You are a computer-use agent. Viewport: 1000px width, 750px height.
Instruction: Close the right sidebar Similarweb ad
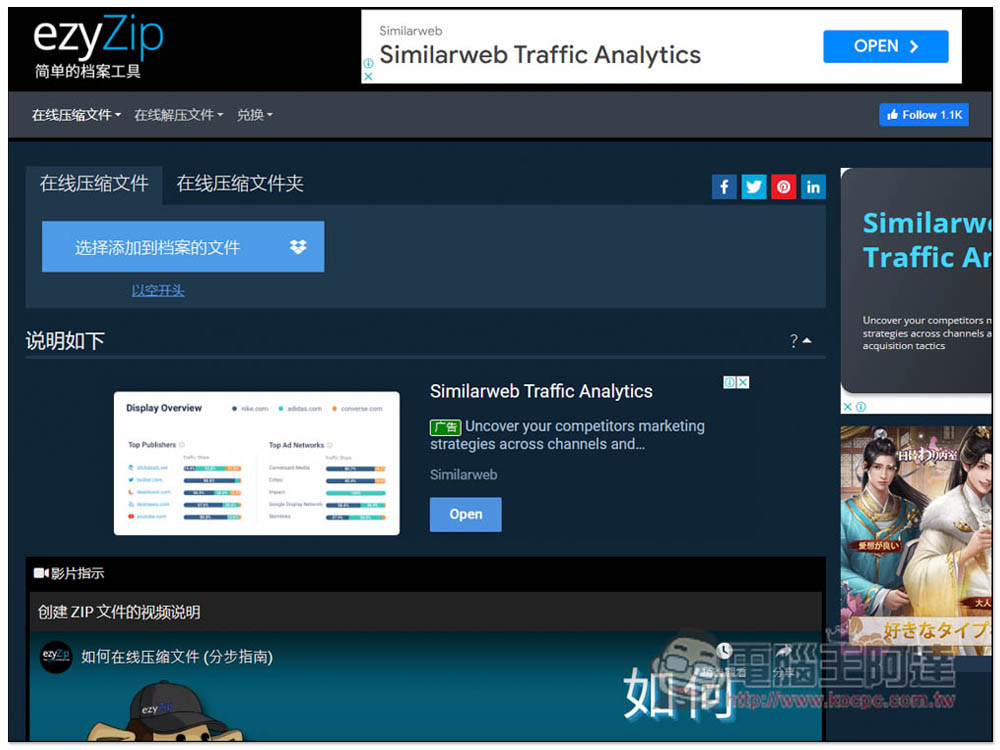(x=848, y=407)
